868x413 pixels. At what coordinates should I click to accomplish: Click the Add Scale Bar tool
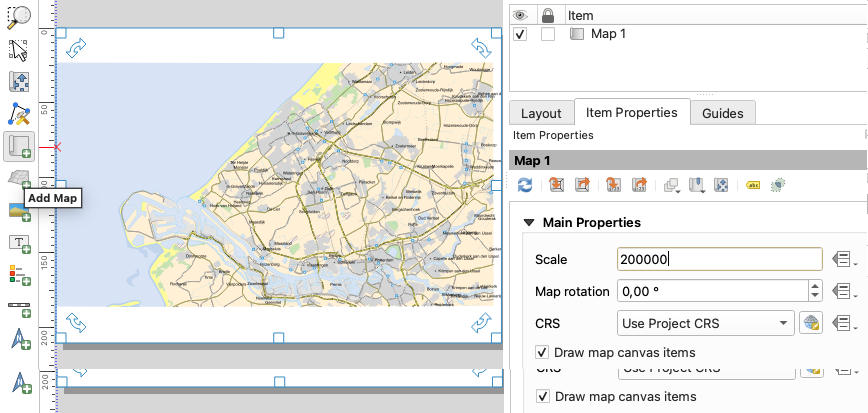pyautogui.click(x=19, y=308)
